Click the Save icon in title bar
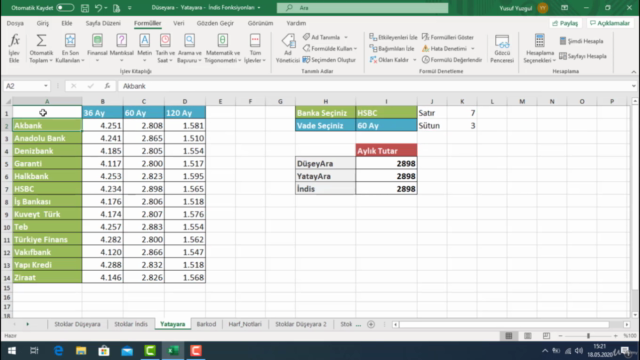Screen dimensions: 640x360 coord(84,8)
